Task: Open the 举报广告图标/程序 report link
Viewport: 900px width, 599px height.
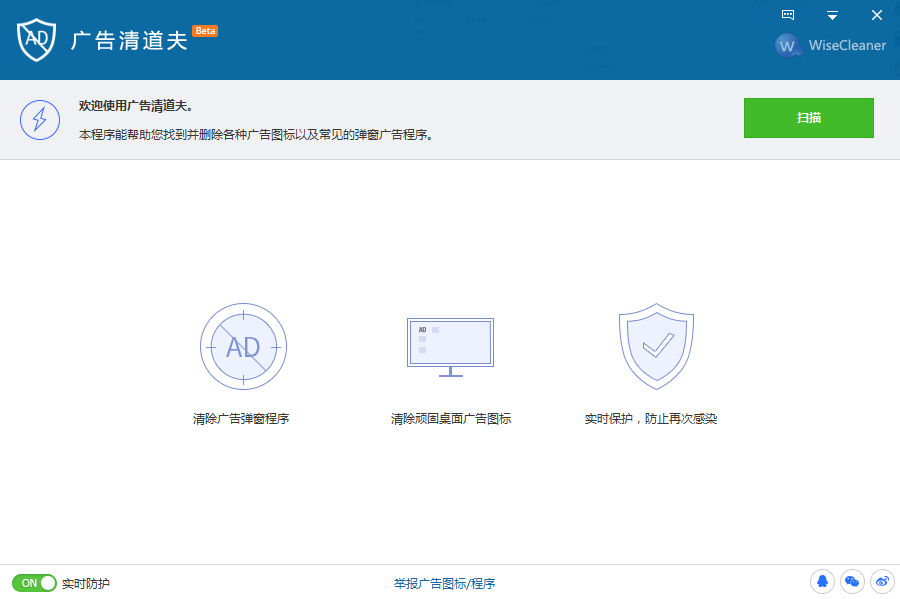Action: coord(444,584)
